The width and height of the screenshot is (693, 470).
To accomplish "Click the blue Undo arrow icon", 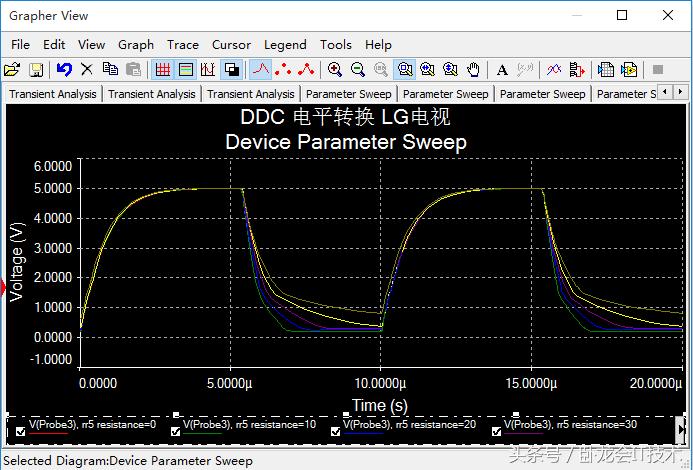I will tap(64, 69).
